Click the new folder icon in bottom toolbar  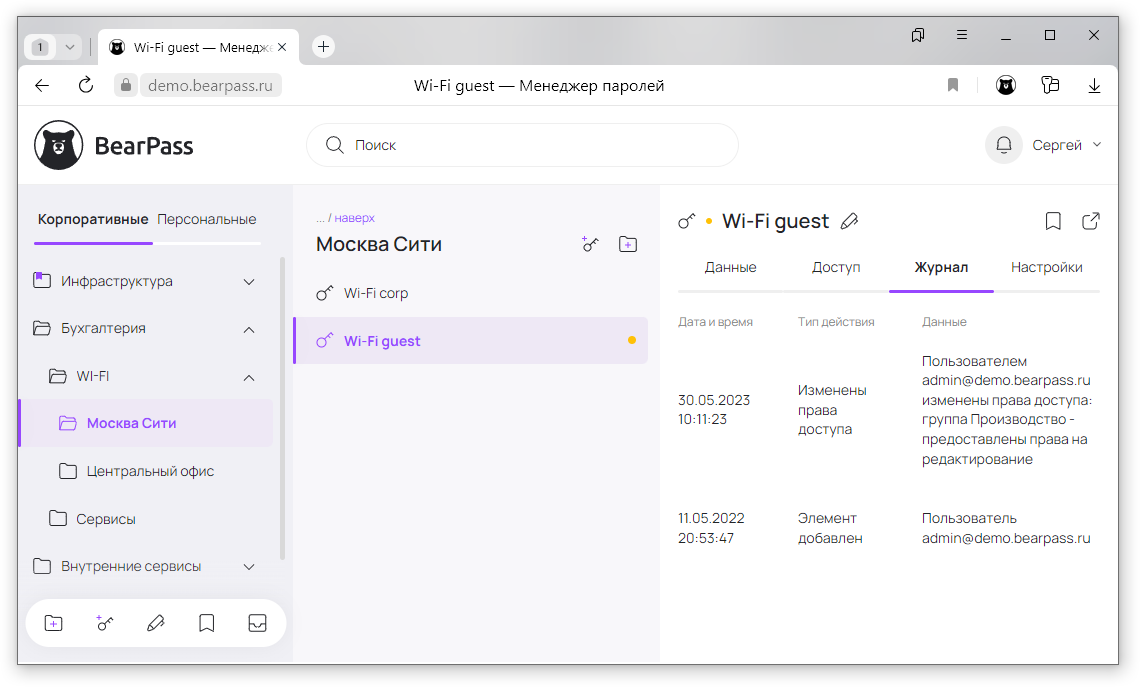[x=54, y=623]
